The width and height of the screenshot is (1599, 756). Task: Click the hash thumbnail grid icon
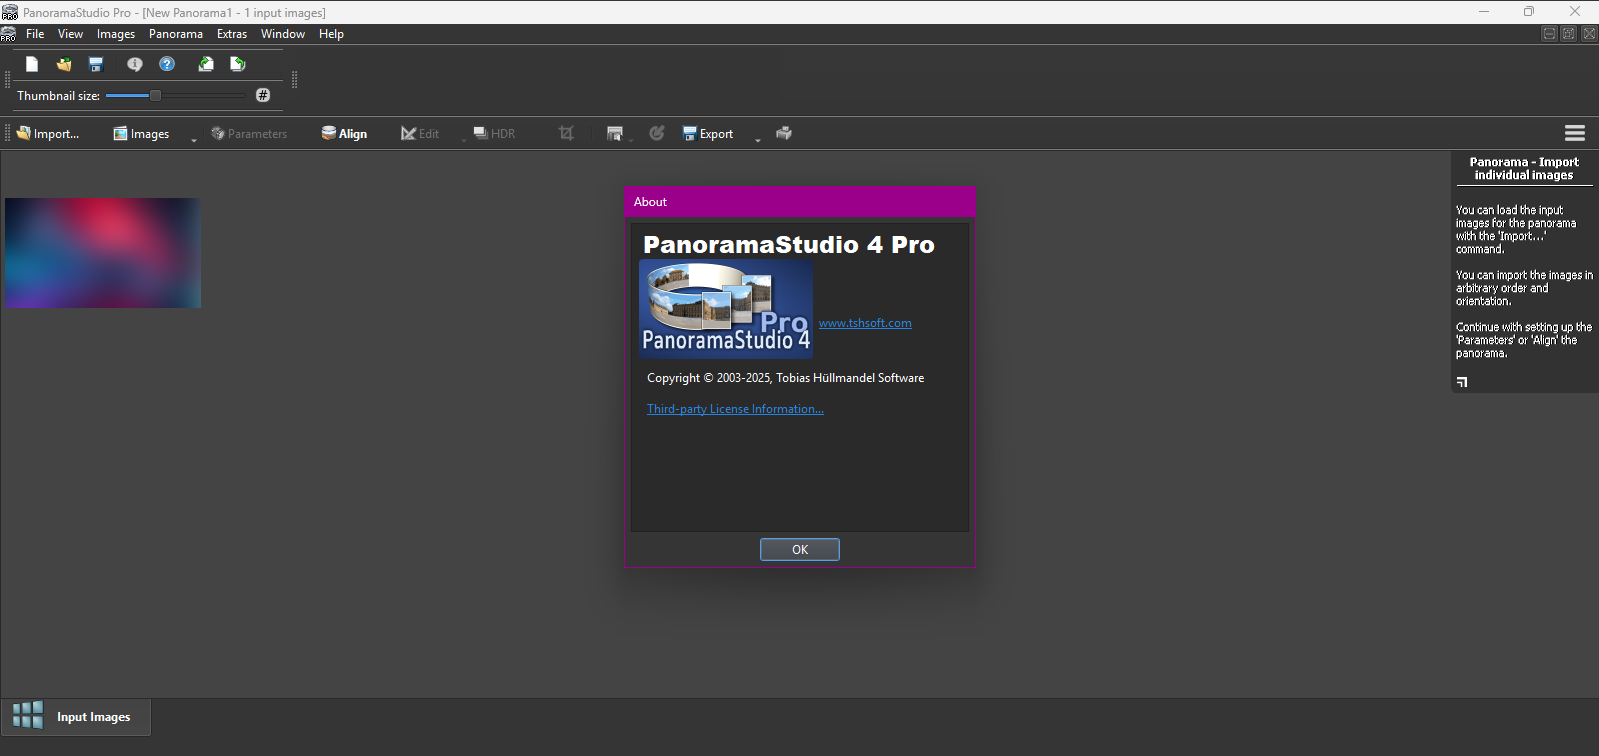(263, 95)
